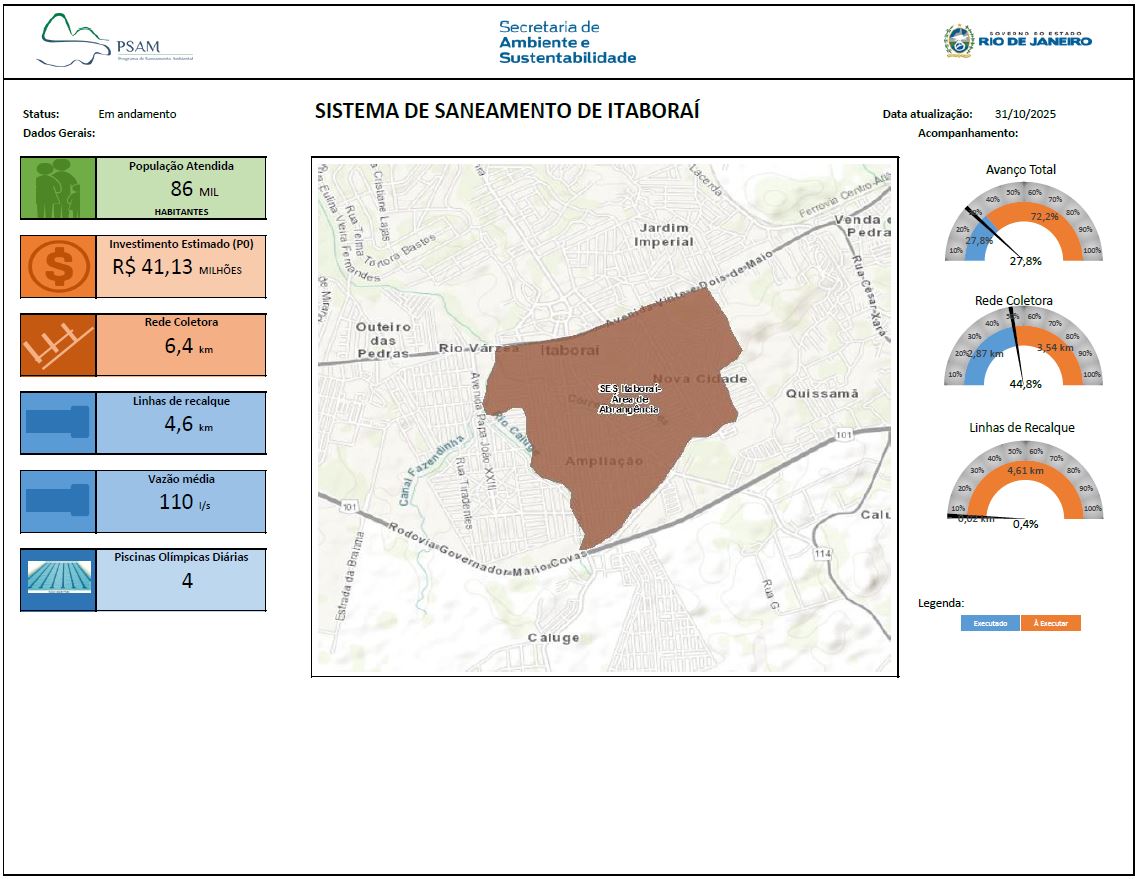Viewport: 1140px width, 879px height.
Task: Click the Em andamento status text
Action: (137, 114)
